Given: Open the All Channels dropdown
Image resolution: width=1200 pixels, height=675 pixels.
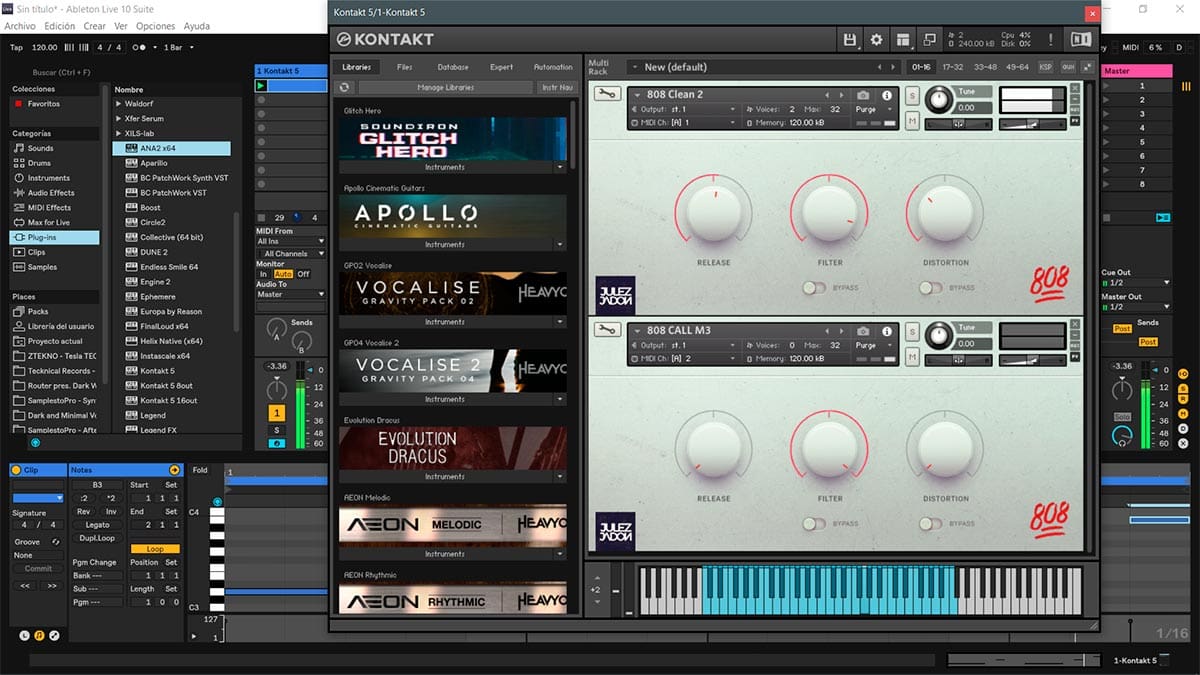Looking at the screenshot, I should point(291,254).
